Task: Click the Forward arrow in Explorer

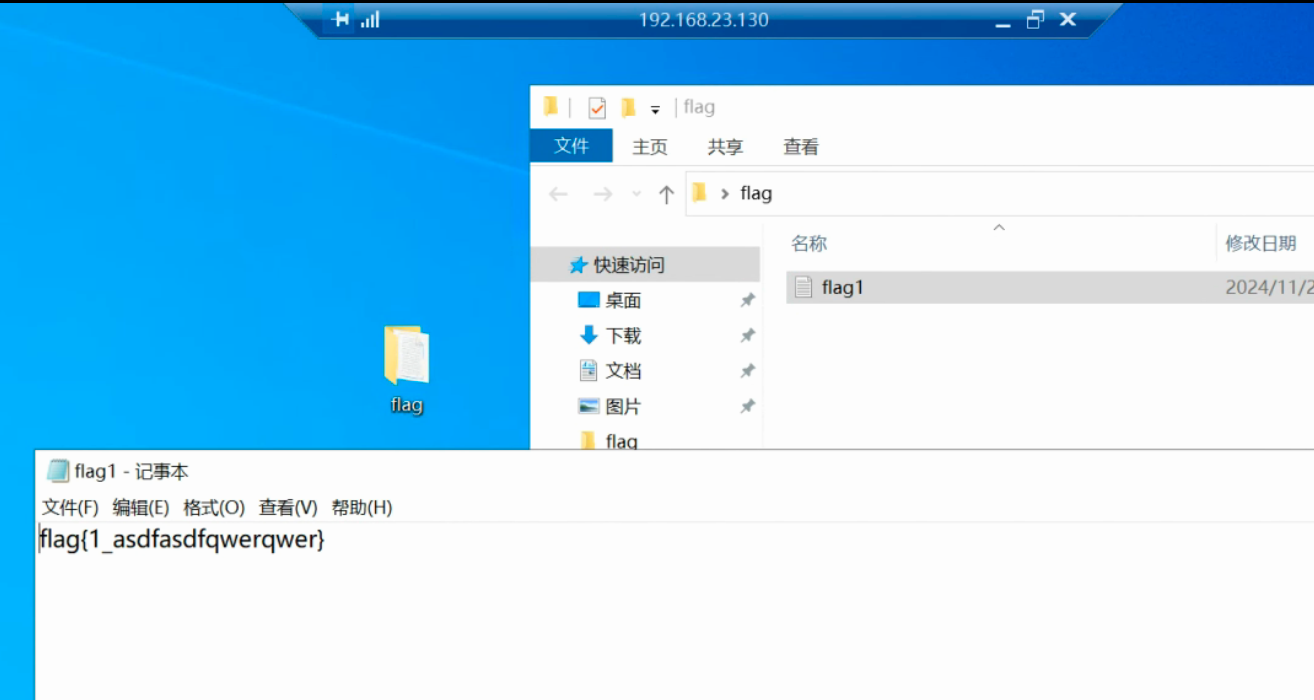Action: coord(602,194)
